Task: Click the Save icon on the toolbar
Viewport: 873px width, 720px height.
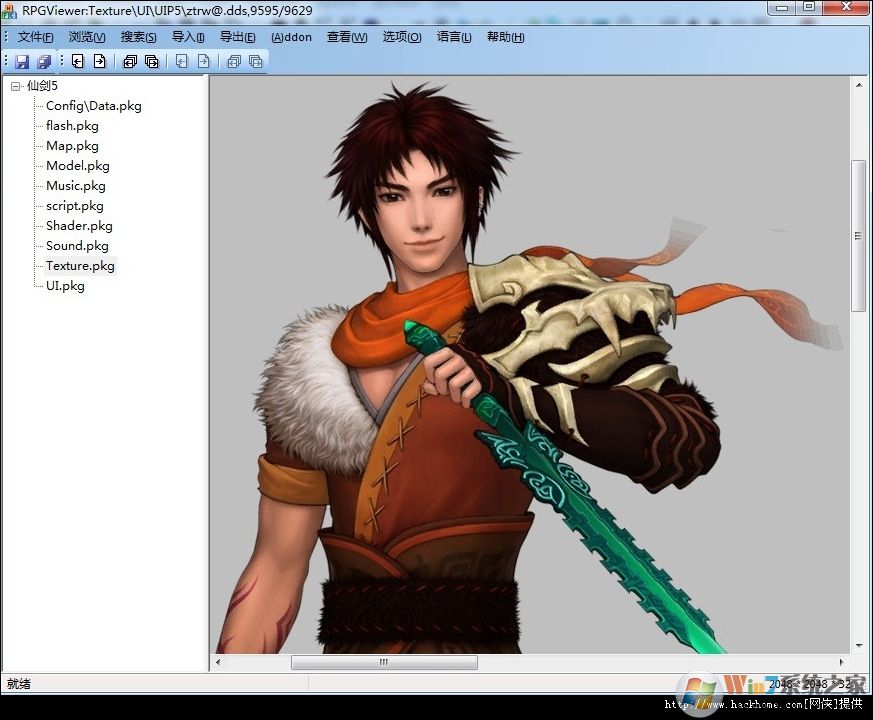Action: click(21, 61)
